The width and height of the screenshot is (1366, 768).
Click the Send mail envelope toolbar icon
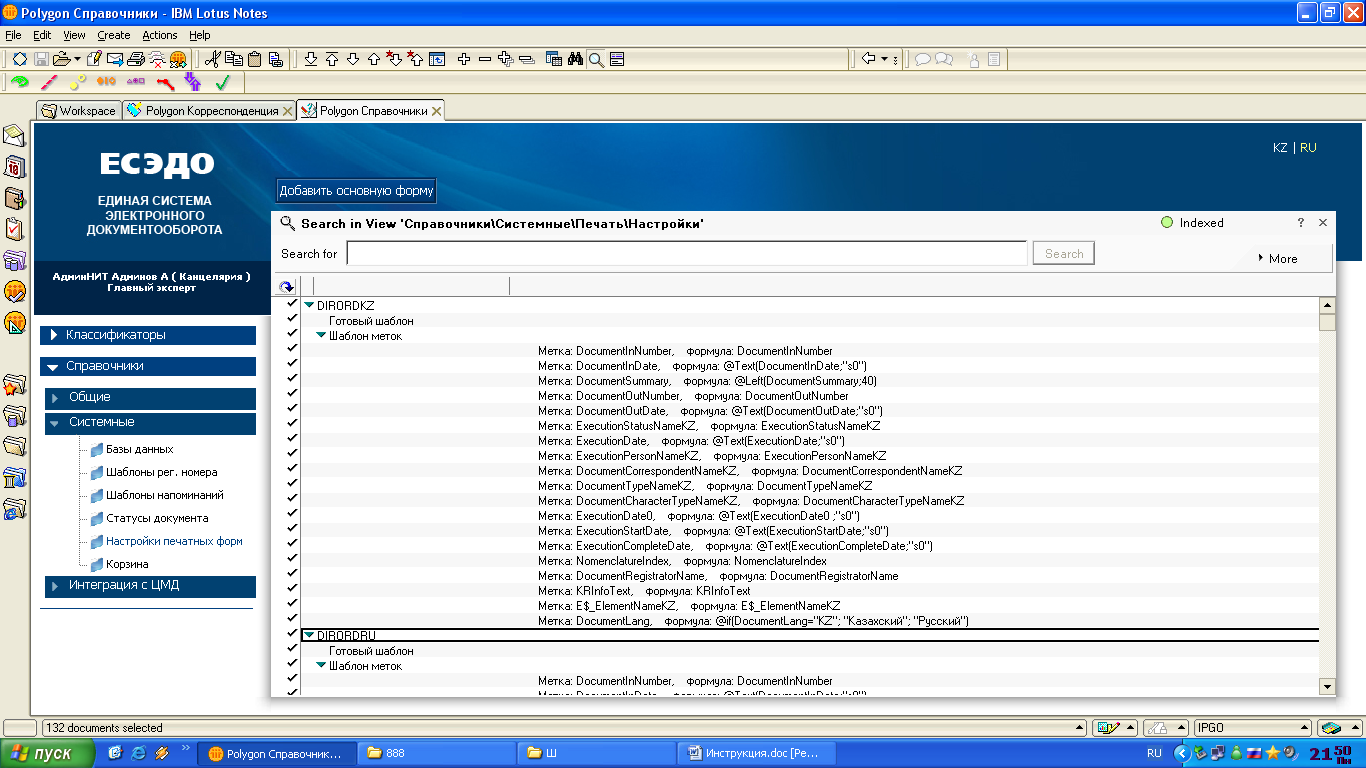(x=115, y=60)
